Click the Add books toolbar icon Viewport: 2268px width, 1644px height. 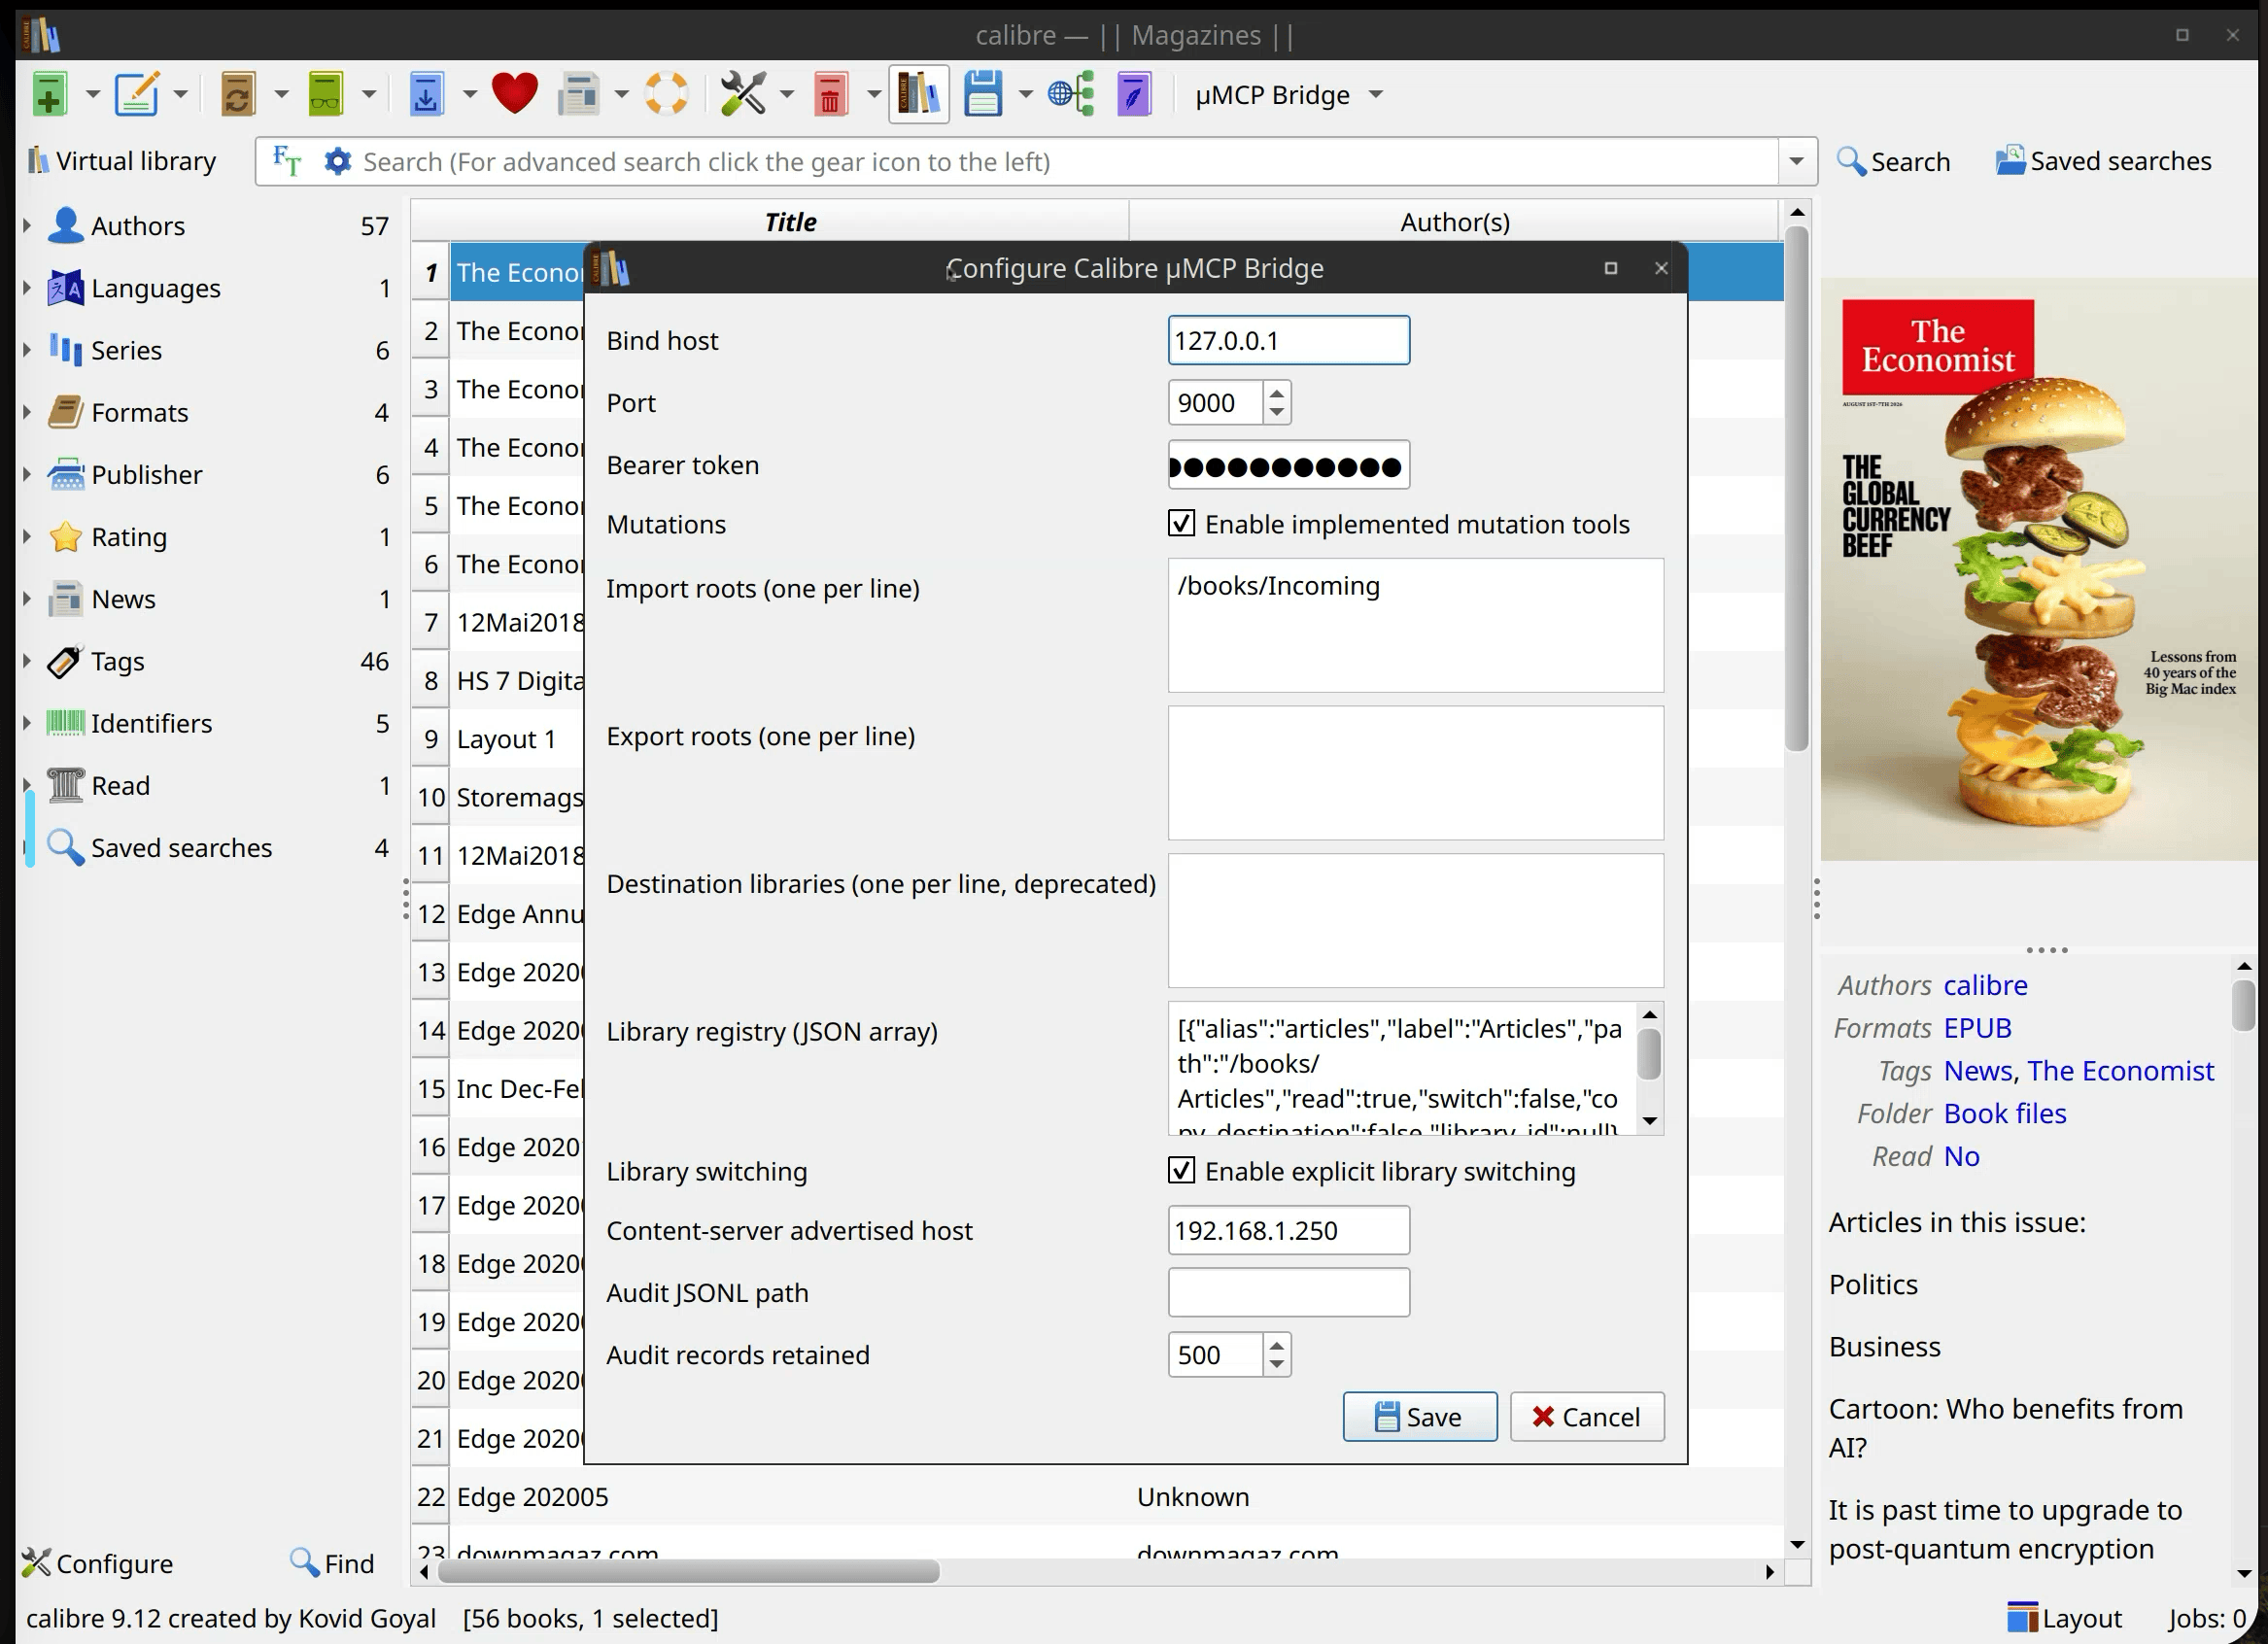[x=49, y=95]
